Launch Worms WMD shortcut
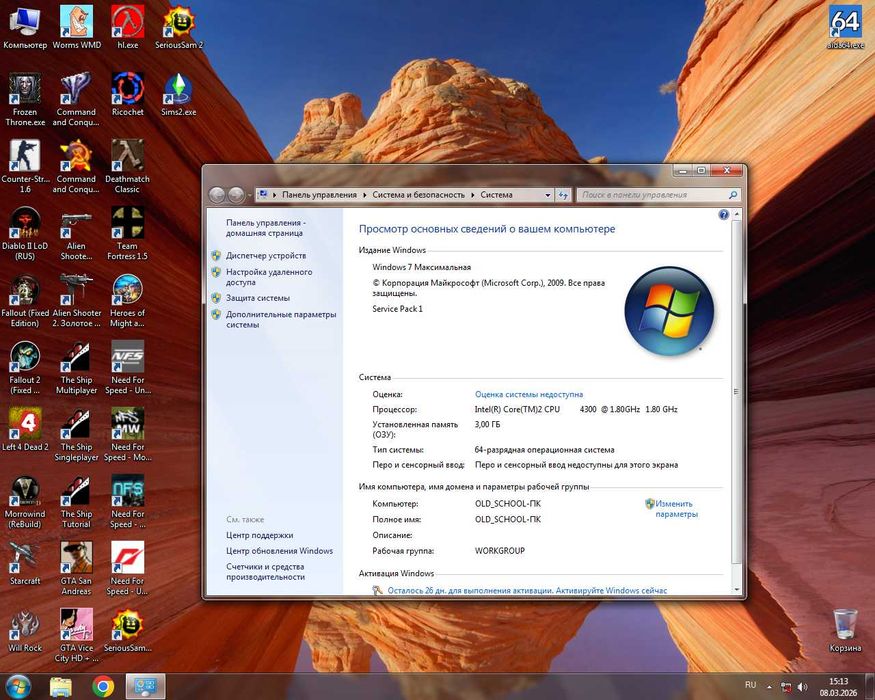The width and height of the screenshot is (875, 700). pos(76,26)
